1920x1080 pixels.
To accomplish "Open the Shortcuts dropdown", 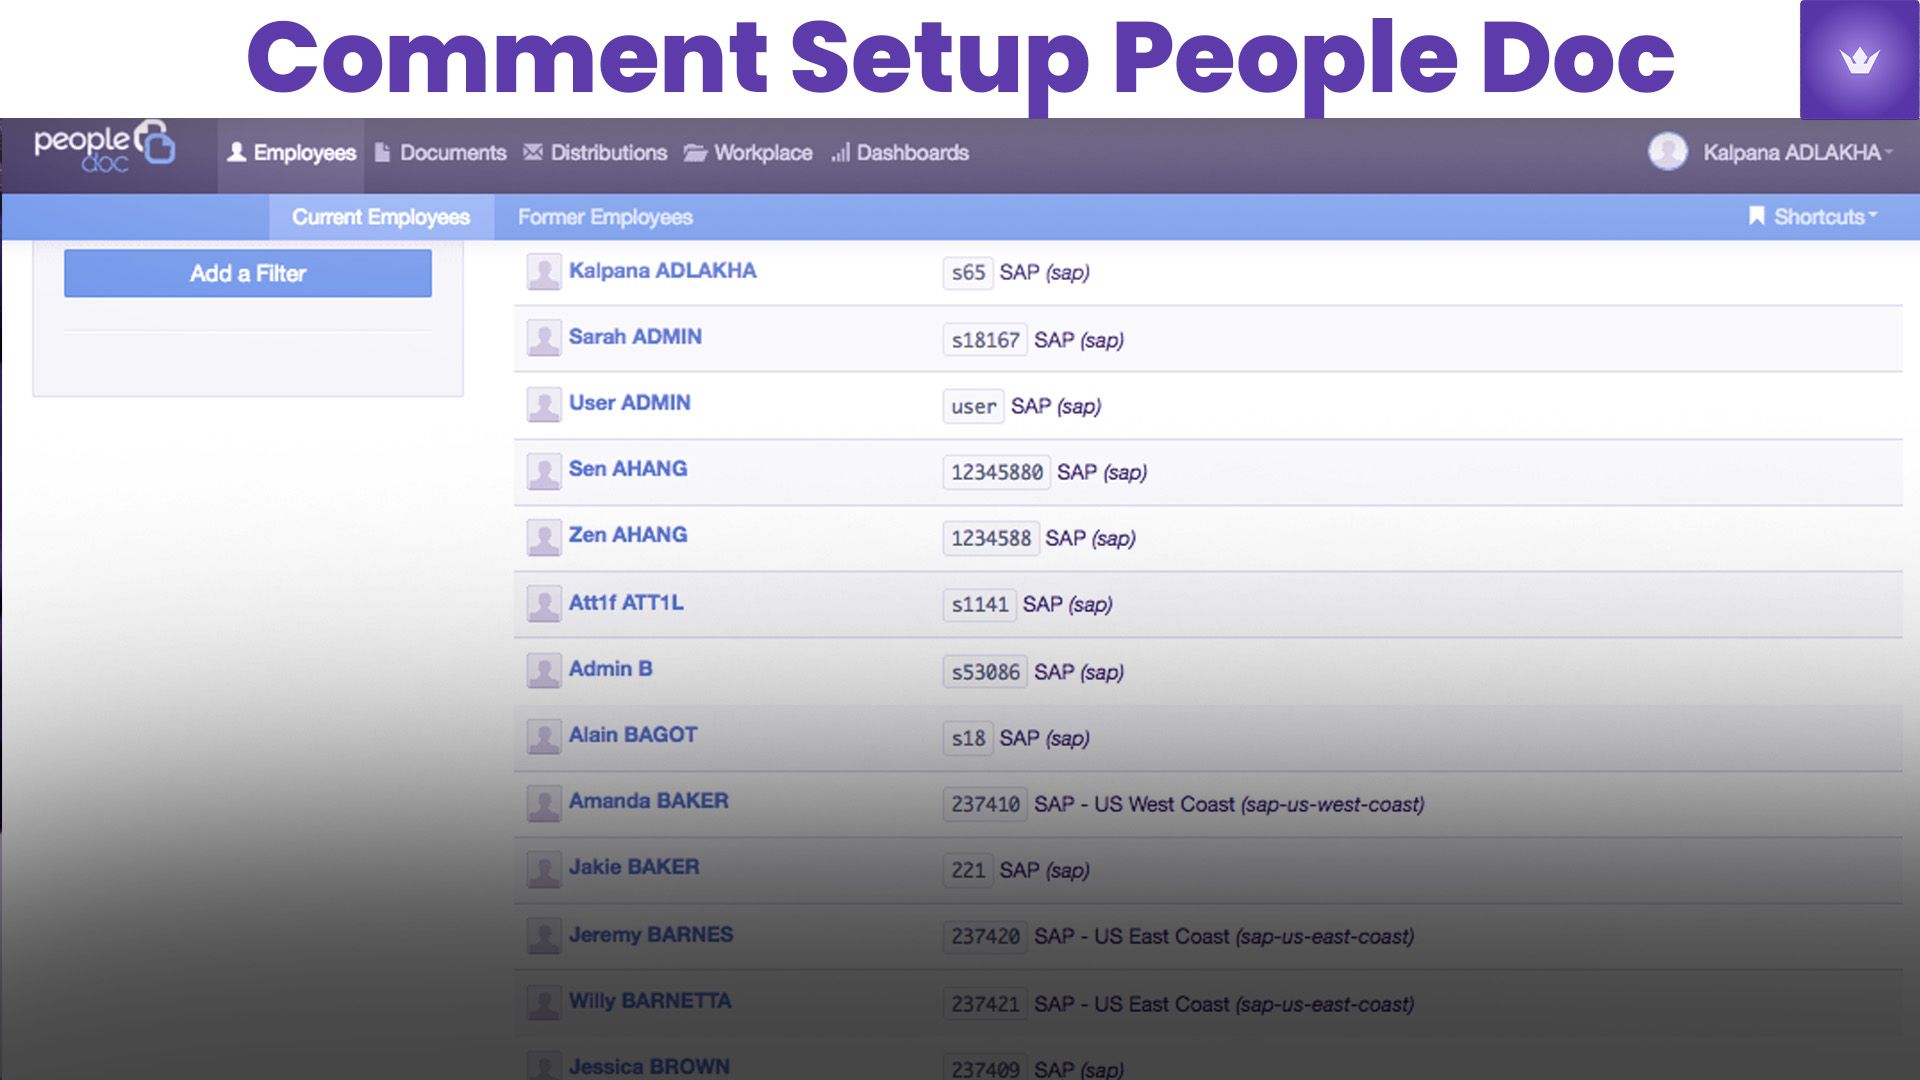I will 1813,217.
